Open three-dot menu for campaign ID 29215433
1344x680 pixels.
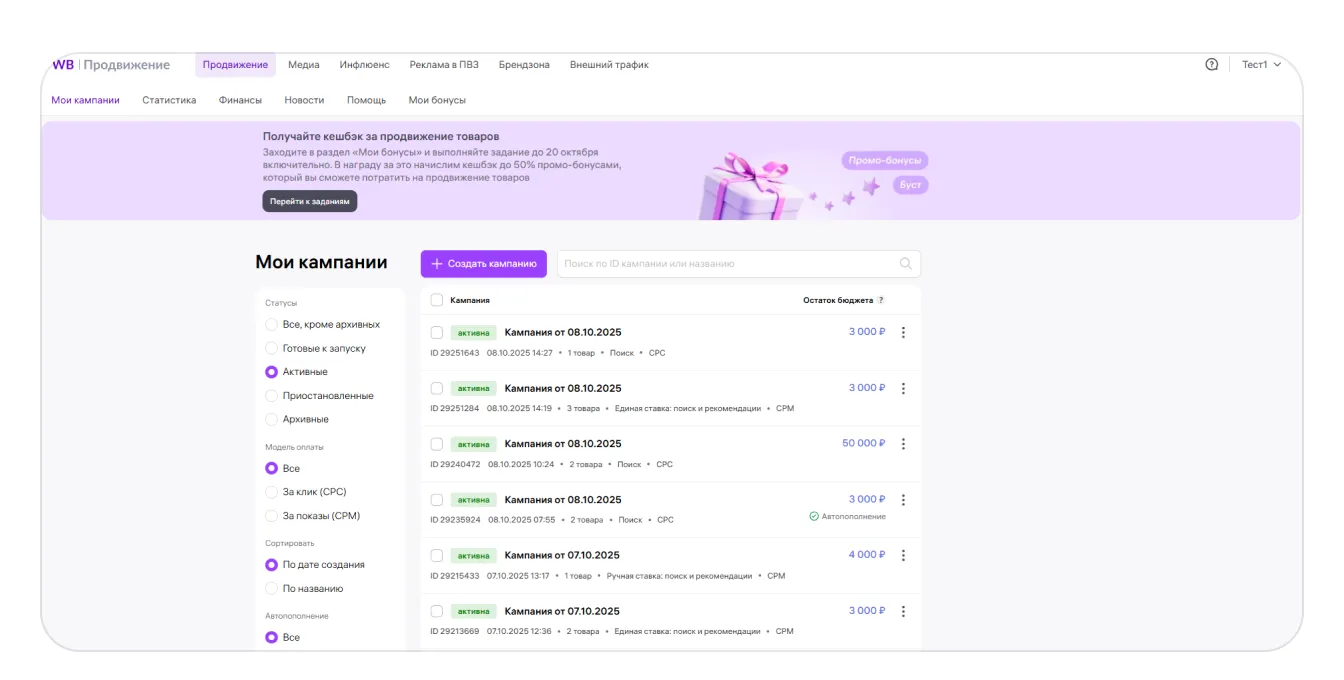(903, 556)
